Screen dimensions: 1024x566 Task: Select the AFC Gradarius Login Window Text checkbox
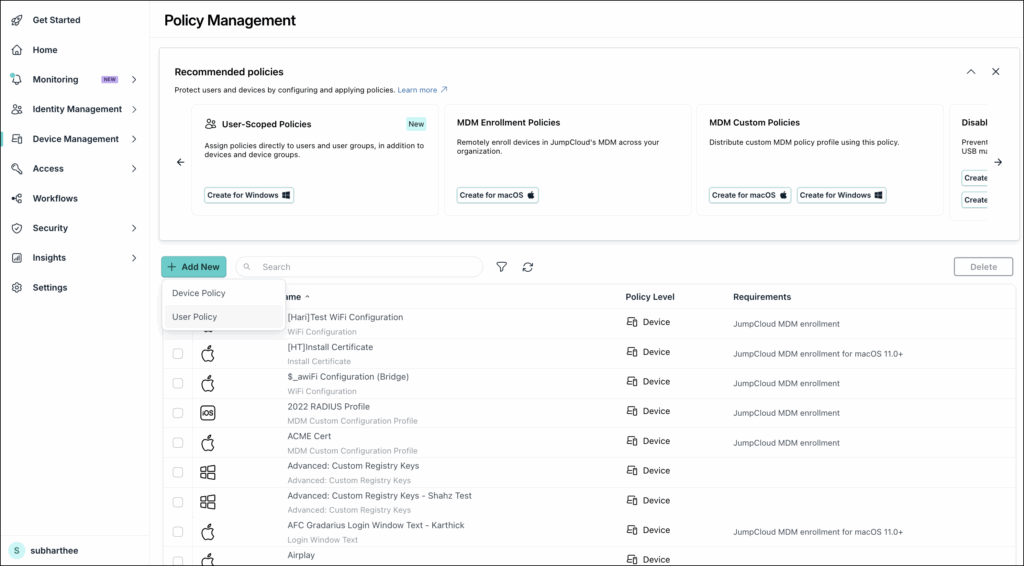click(178, 532)
